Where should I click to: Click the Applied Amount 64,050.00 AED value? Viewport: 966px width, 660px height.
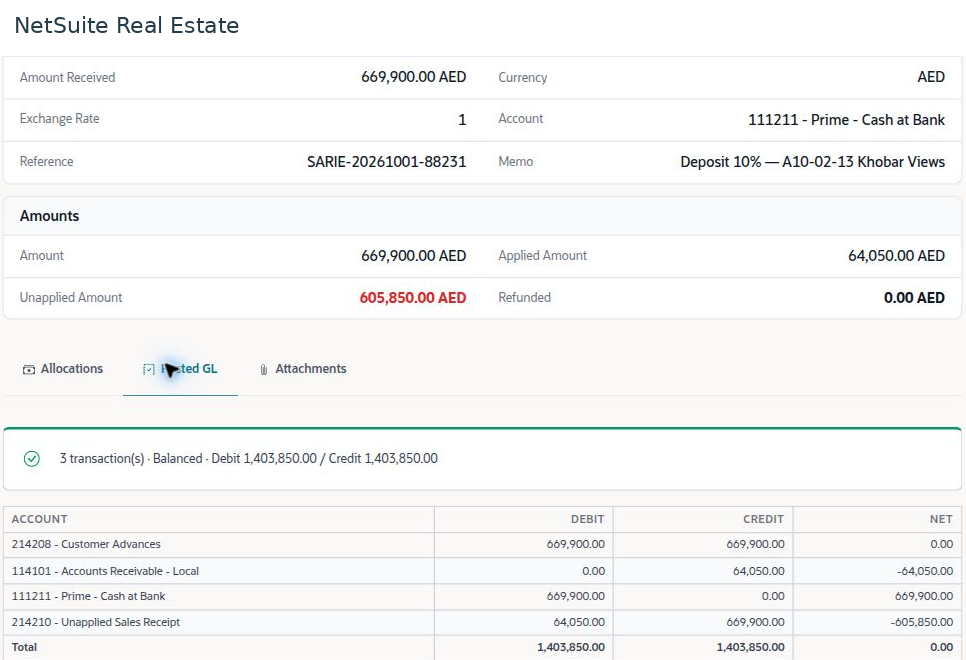pos(896,256)
